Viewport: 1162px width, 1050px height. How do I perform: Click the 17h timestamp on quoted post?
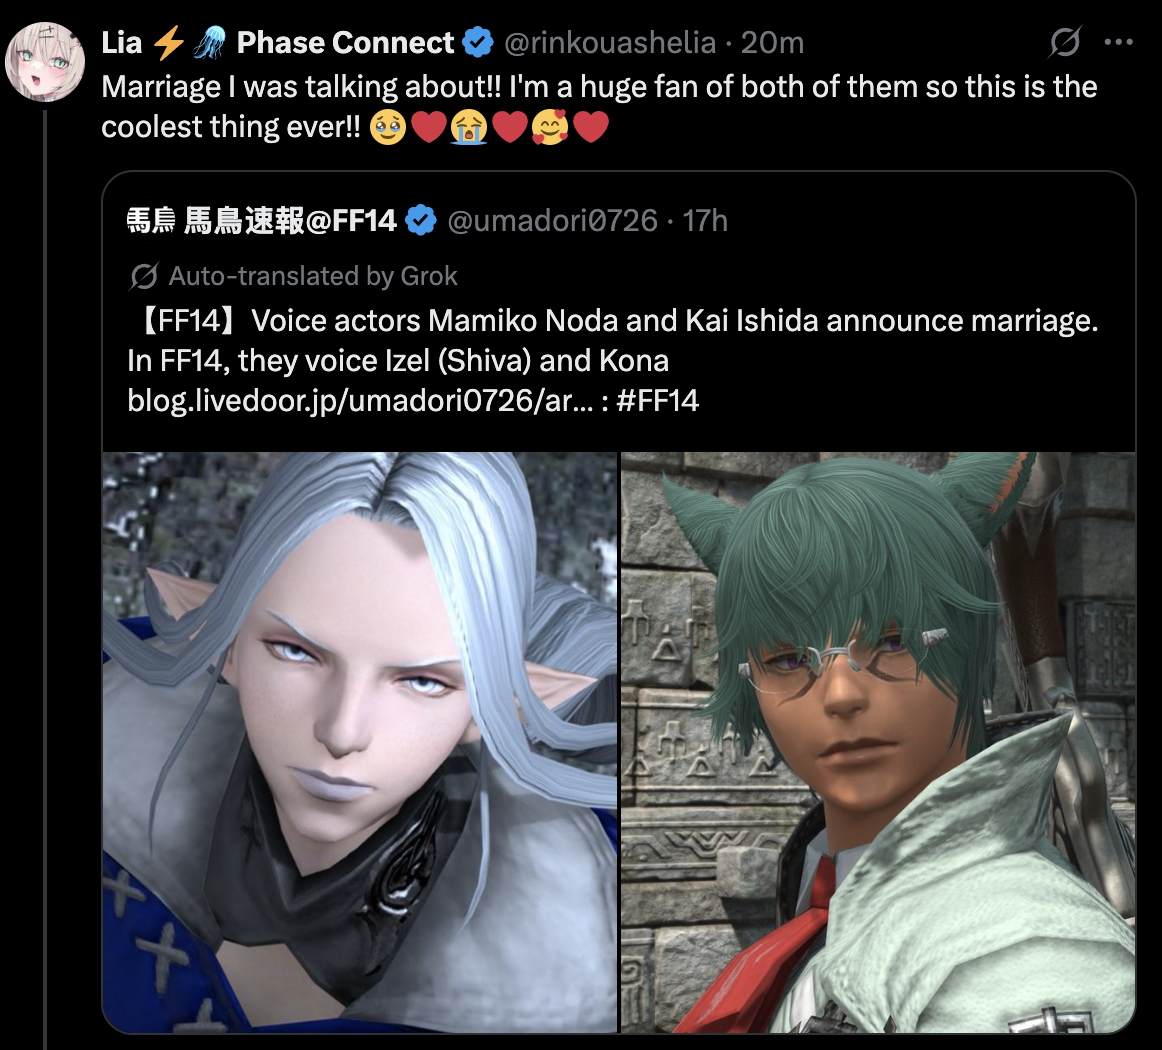705,221
